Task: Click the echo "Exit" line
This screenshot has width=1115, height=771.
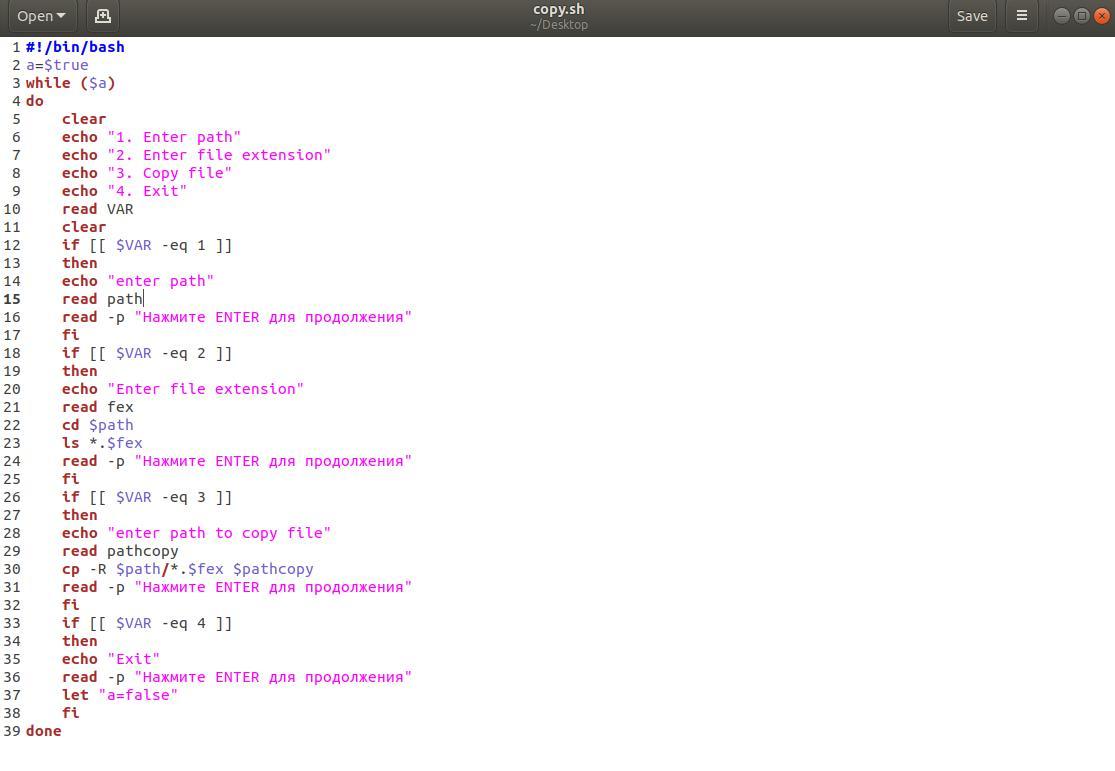Action: point(111,659)
